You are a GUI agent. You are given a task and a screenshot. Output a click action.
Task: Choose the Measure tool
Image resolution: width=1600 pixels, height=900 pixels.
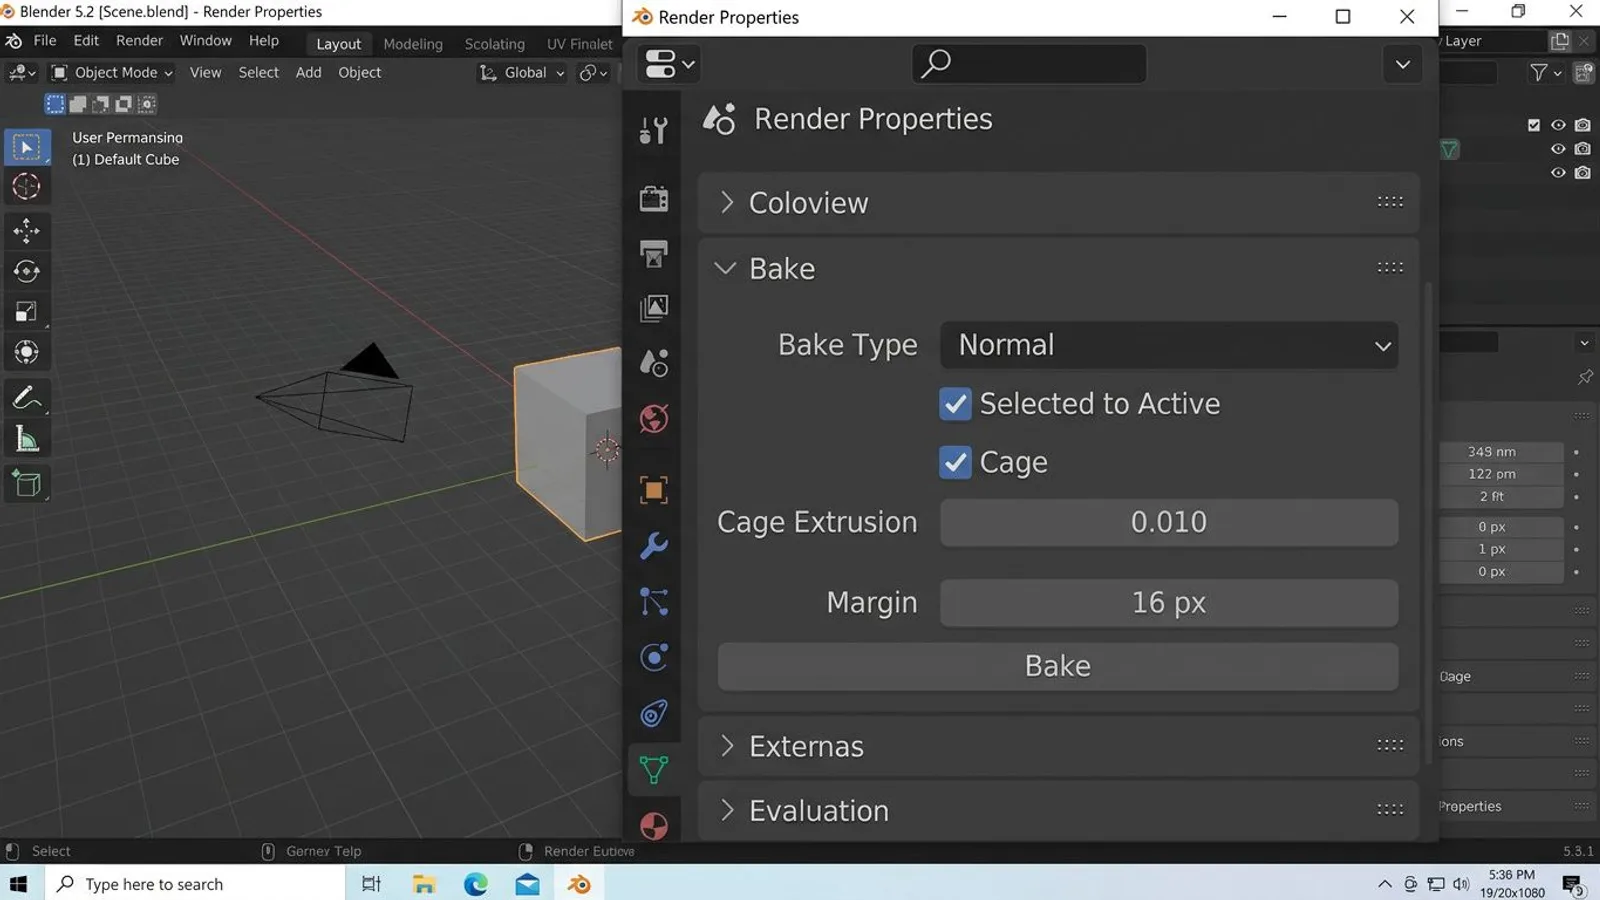pyautogui.click(x=27, y=439)
